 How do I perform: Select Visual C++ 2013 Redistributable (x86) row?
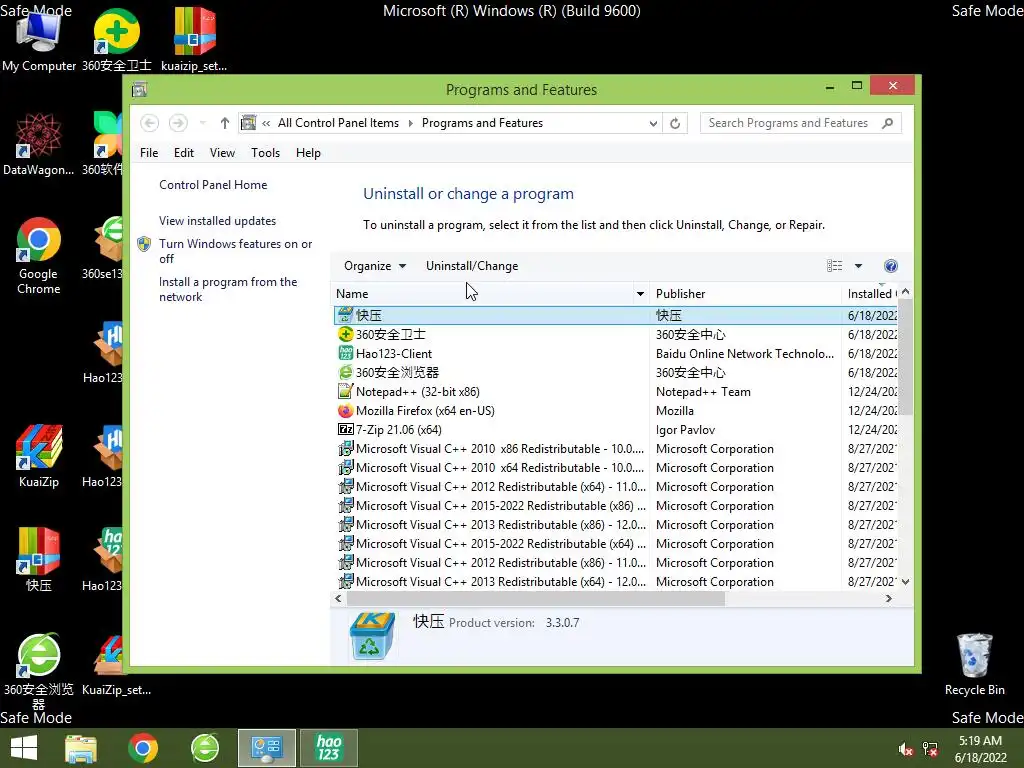[x=615, y=524]
